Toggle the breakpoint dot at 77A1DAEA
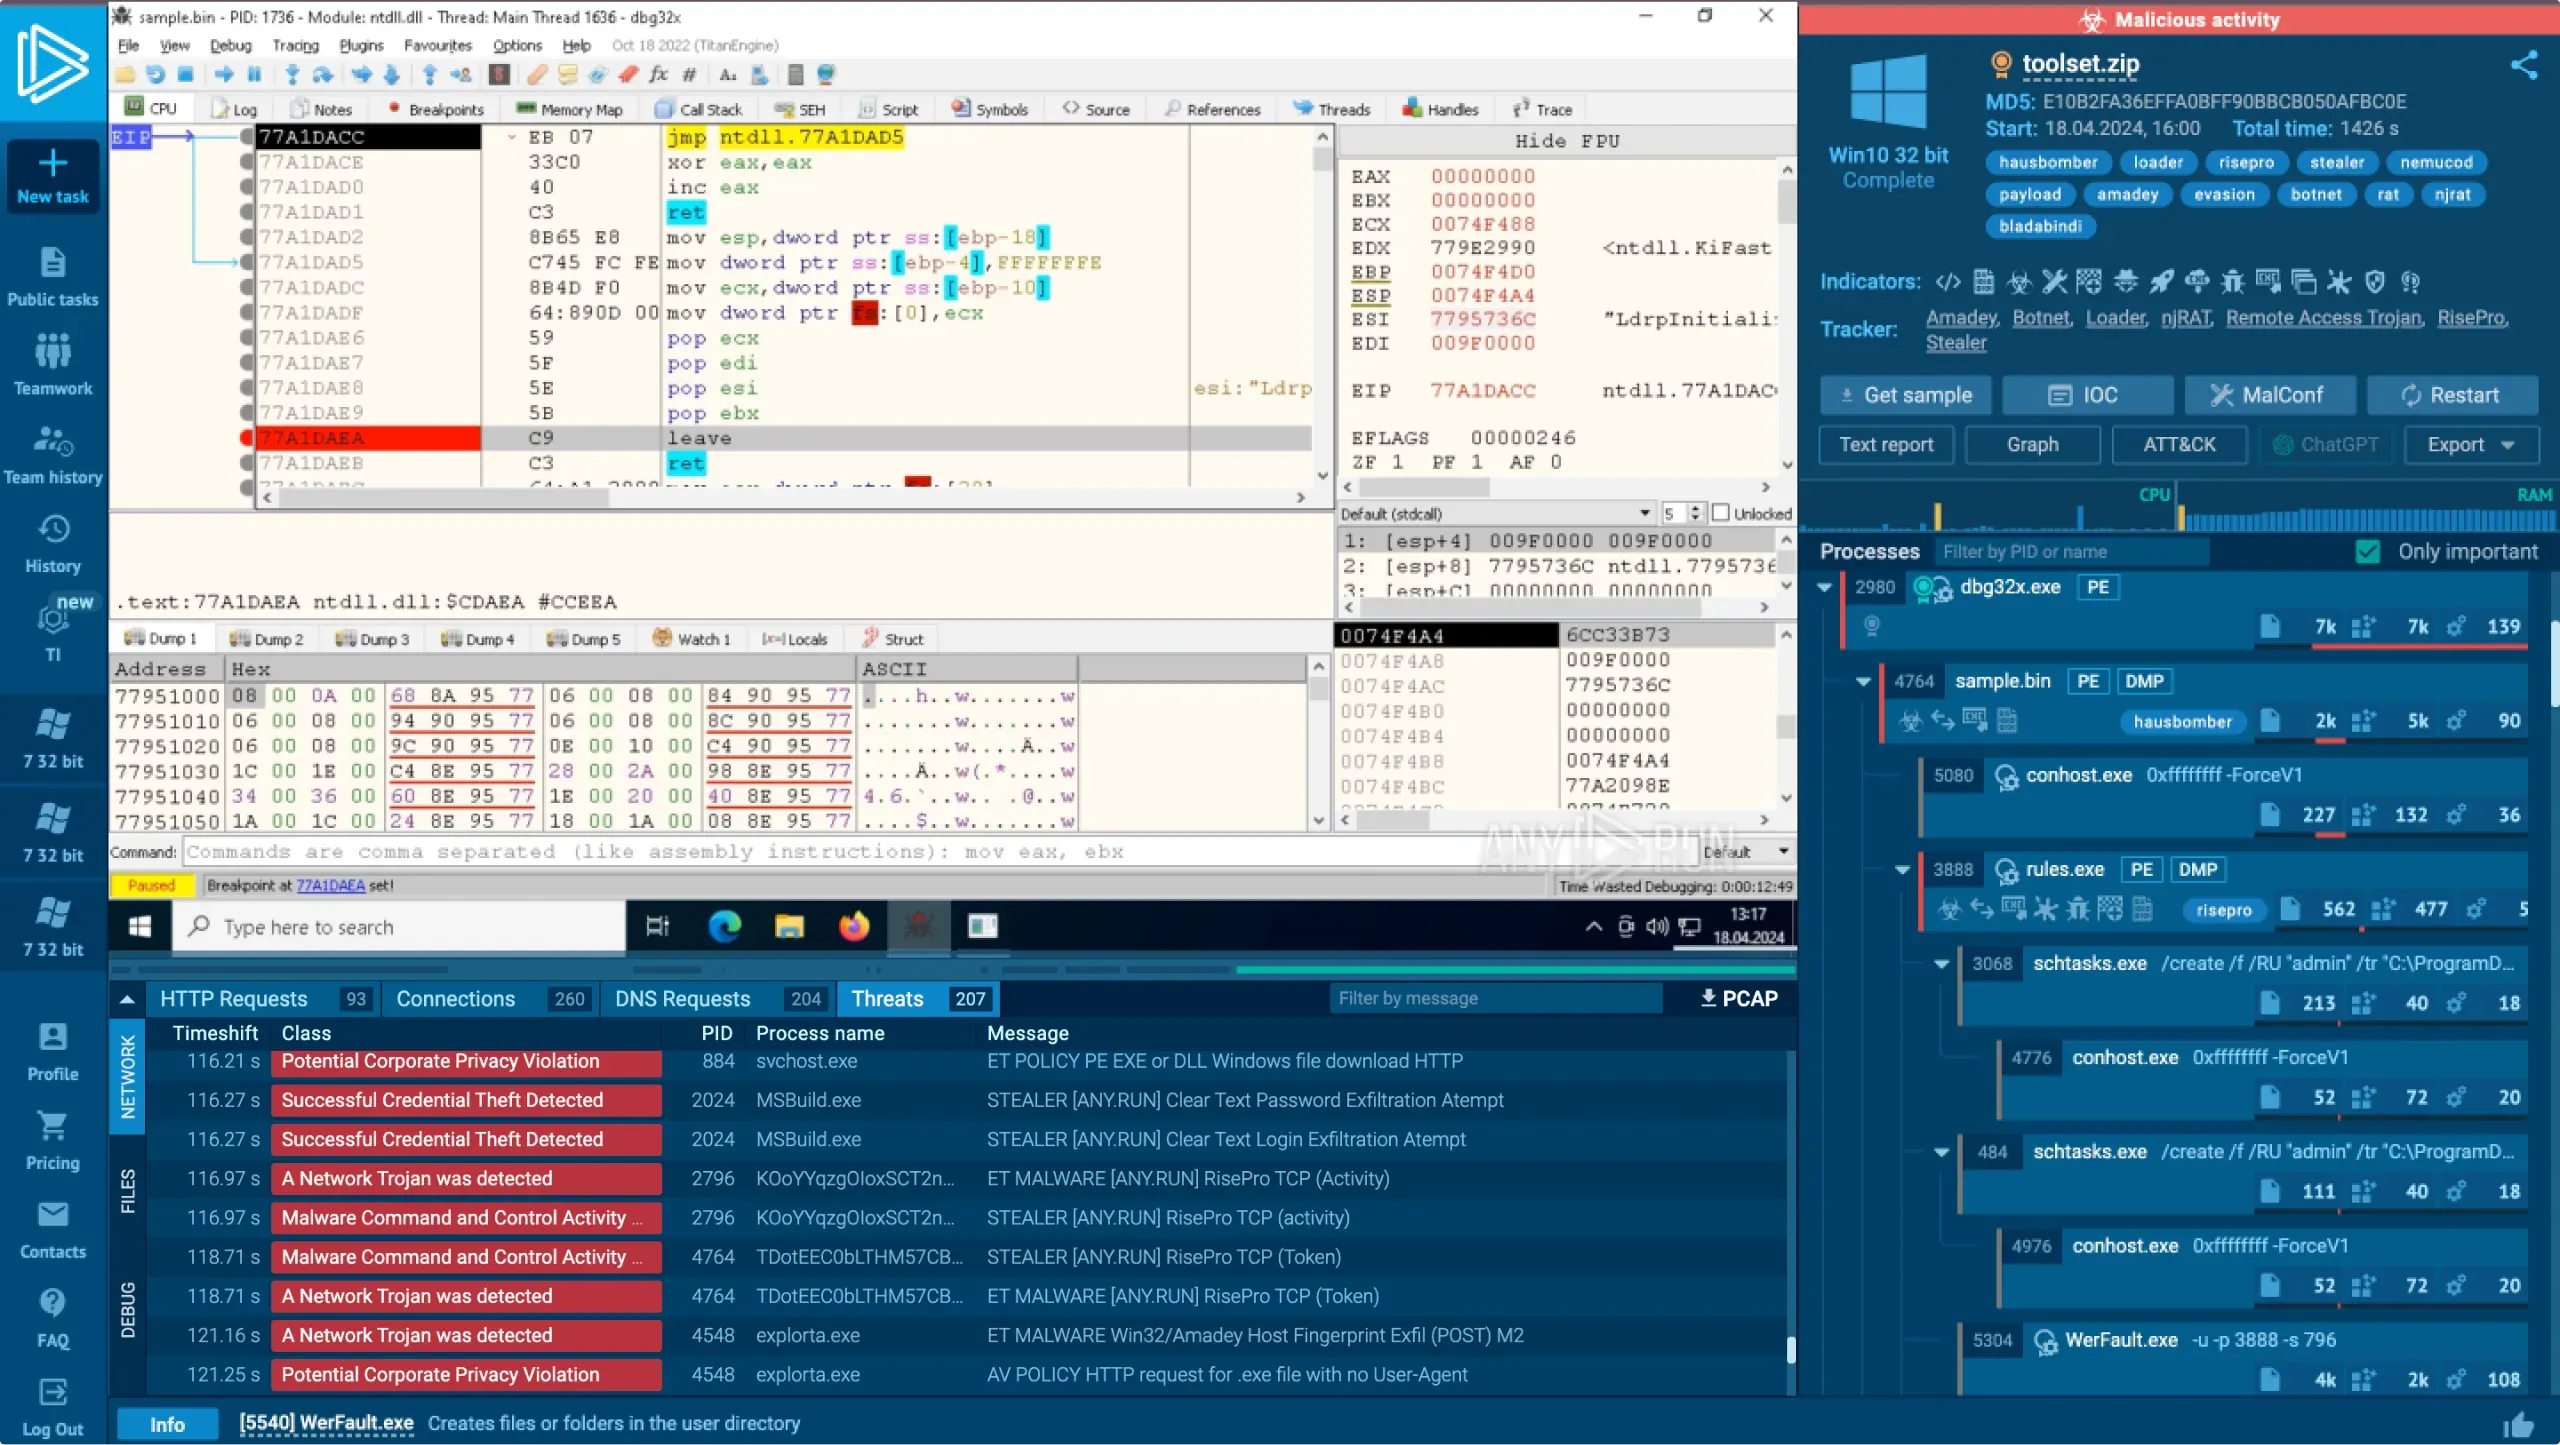 click(246, 438)
